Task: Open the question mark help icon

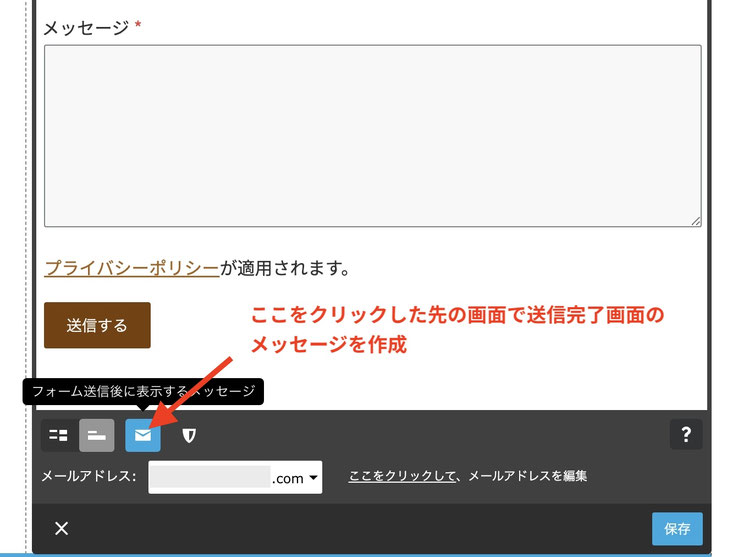Action: (686, 434)
